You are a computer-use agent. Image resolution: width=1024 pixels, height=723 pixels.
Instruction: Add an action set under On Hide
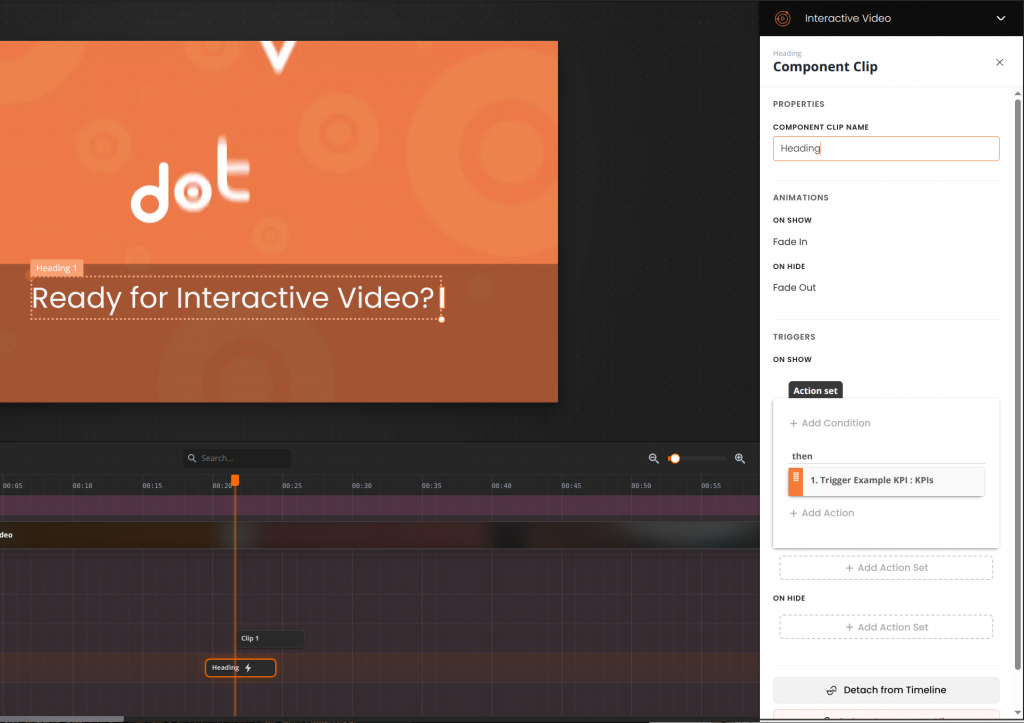(x=886, y=627)
